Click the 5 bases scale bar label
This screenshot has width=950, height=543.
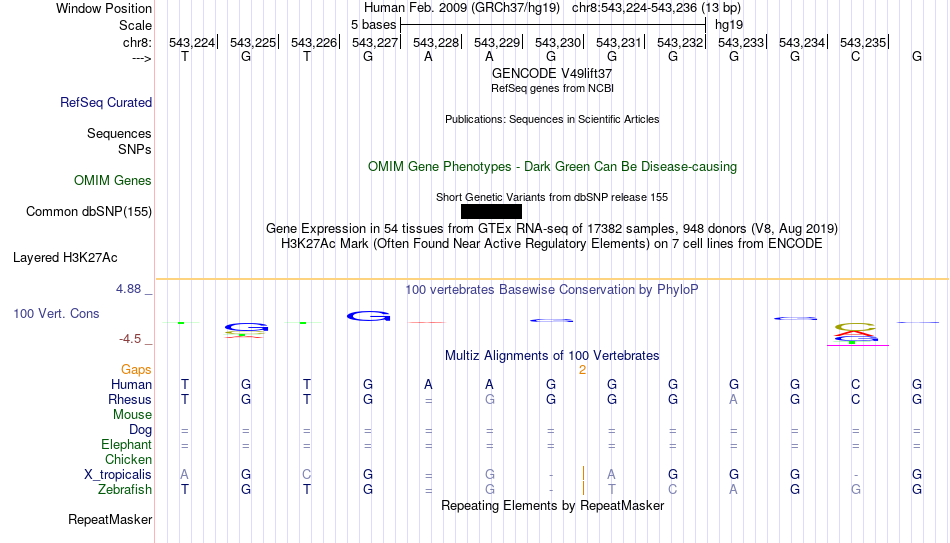tap(373, 25)
